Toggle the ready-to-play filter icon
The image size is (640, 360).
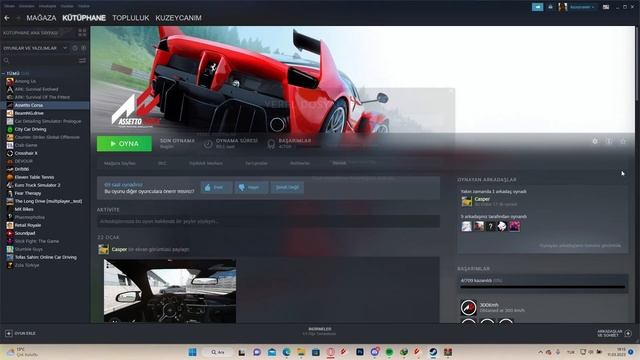coord(84,48)
